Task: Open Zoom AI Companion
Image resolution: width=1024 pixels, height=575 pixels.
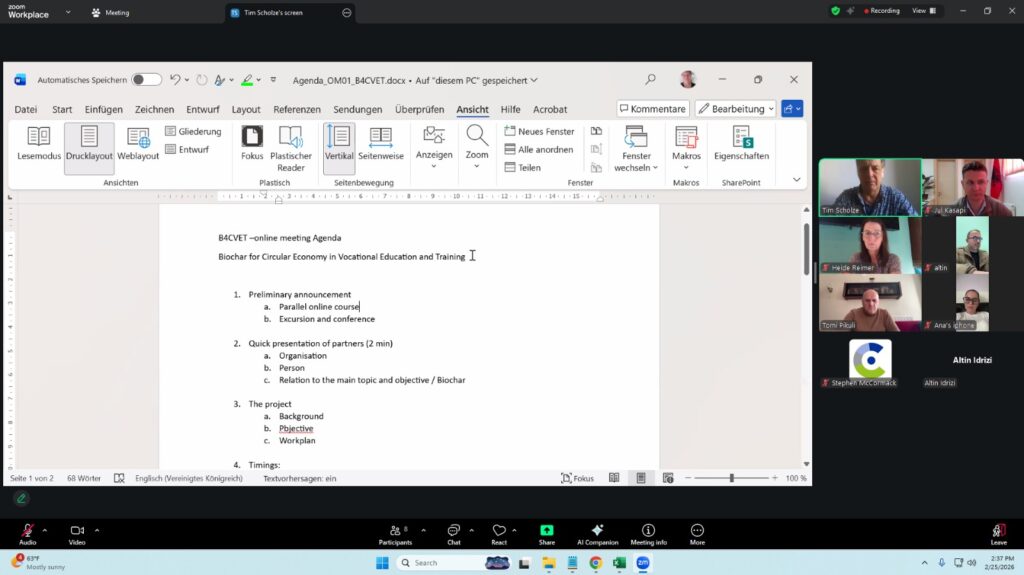Action: (x=598, y=535)
